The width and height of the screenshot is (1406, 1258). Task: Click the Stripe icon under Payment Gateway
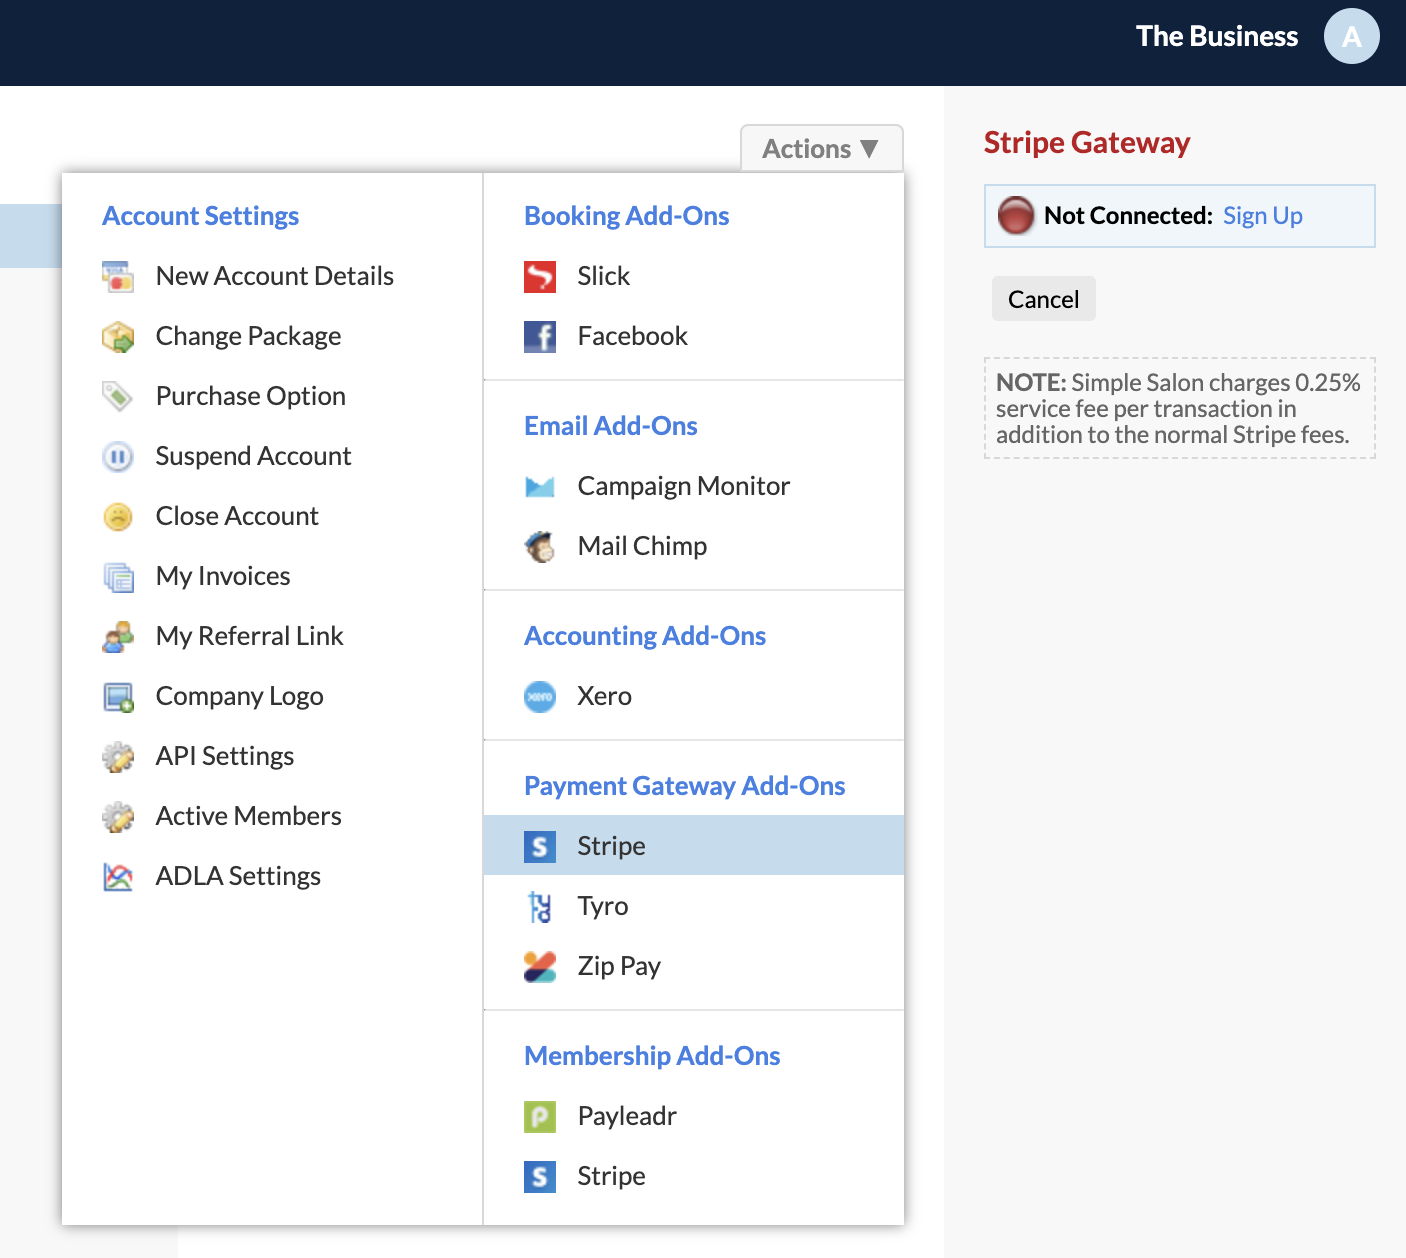click(x=540, y=846)
